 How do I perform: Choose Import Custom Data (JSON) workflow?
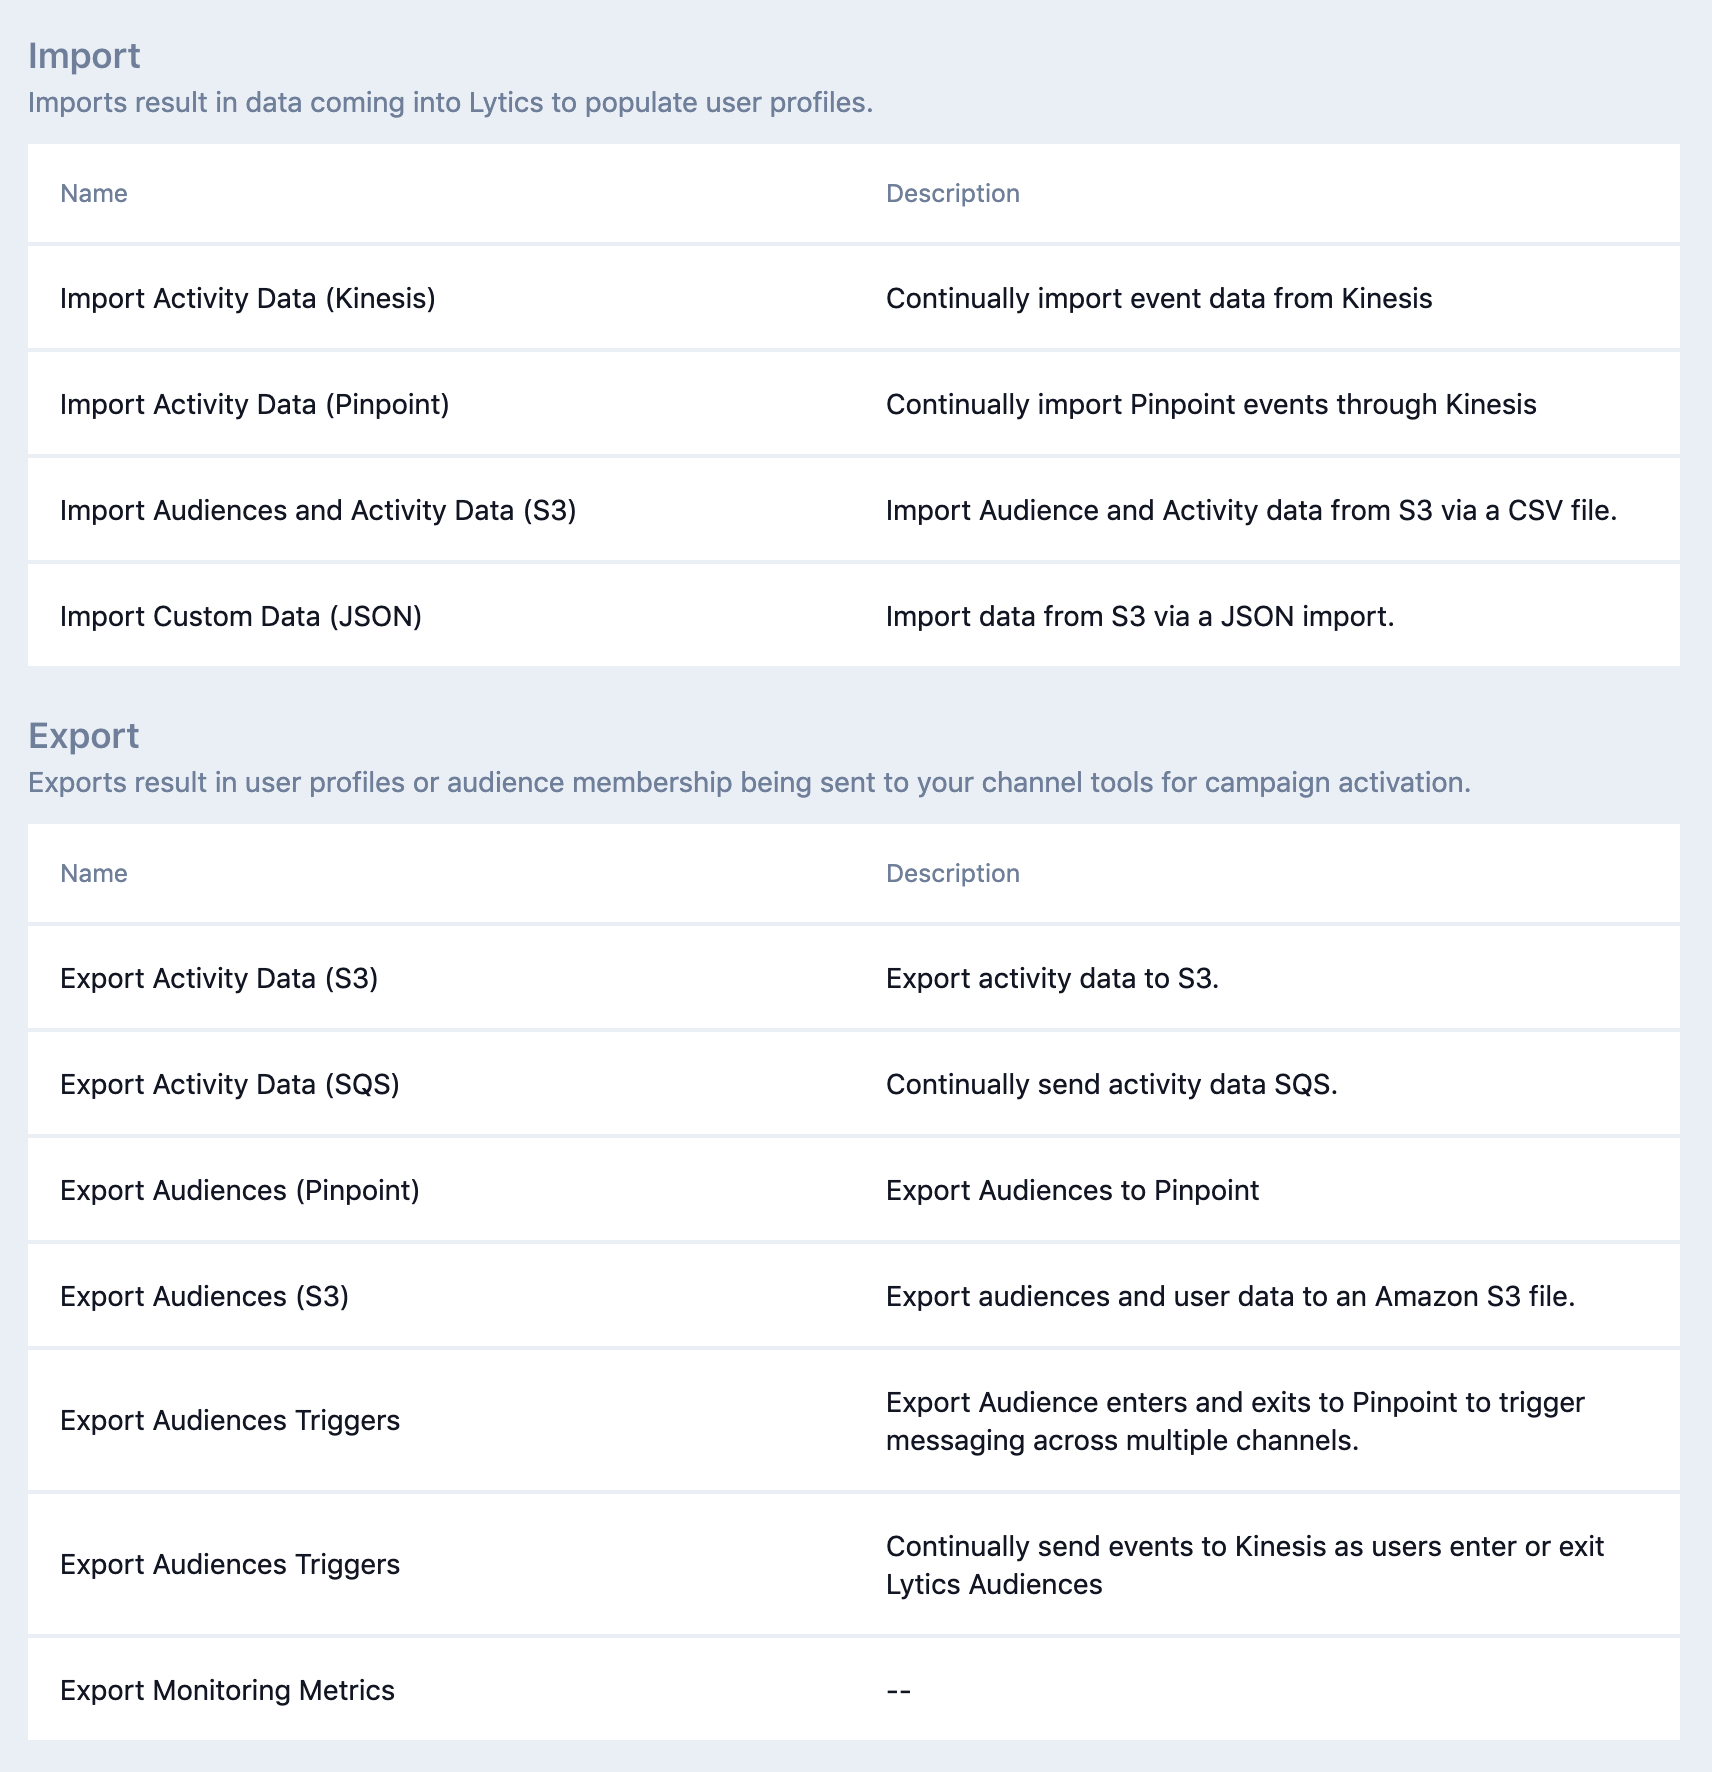point(241,616)
